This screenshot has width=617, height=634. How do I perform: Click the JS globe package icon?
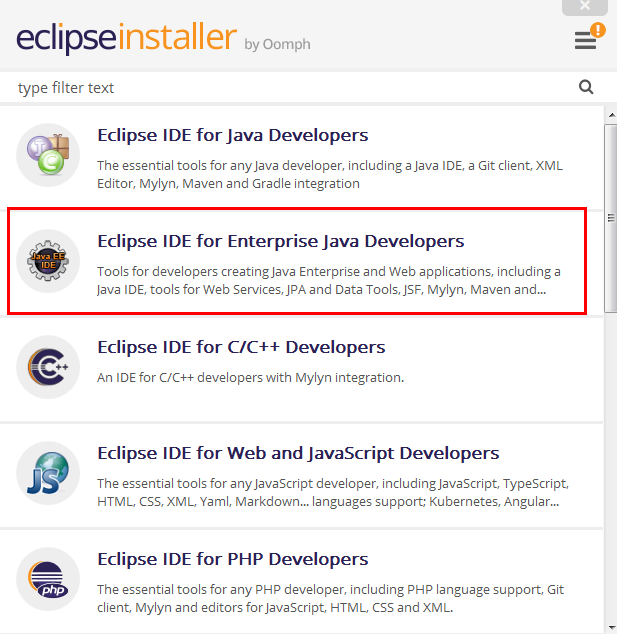coord(48,473)
